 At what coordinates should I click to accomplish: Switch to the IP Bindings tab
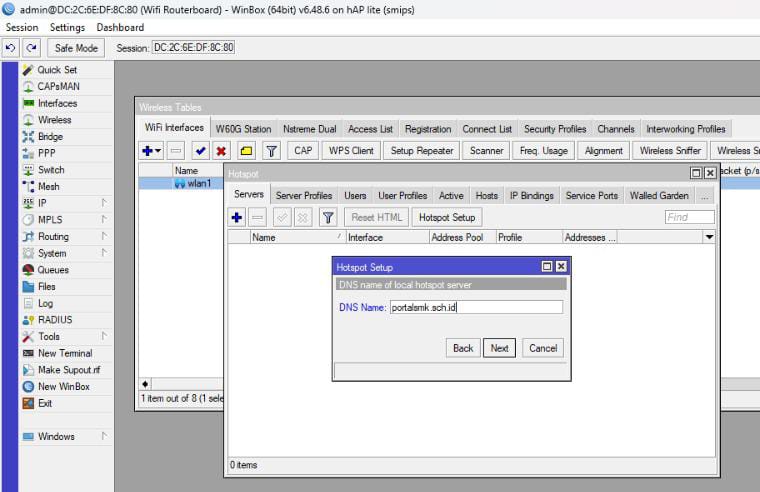pos(532,196)
